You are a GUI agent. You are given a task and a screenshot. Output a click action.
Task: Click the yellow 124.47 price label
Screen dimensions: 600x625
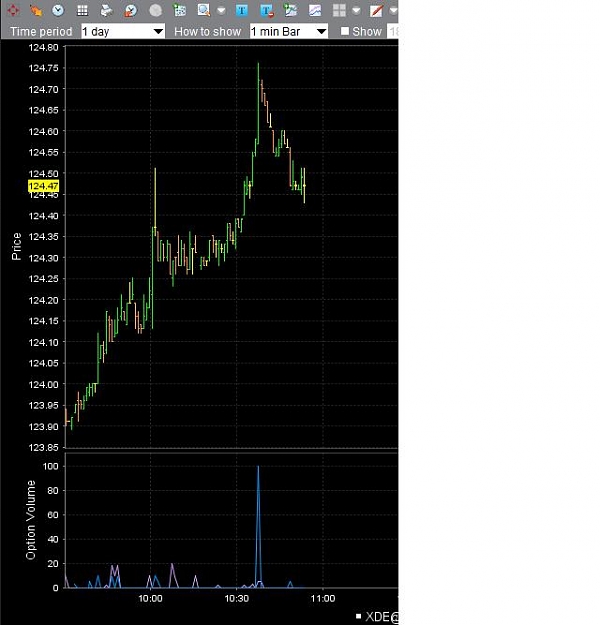pyautogui.click(x=43, y=186)
